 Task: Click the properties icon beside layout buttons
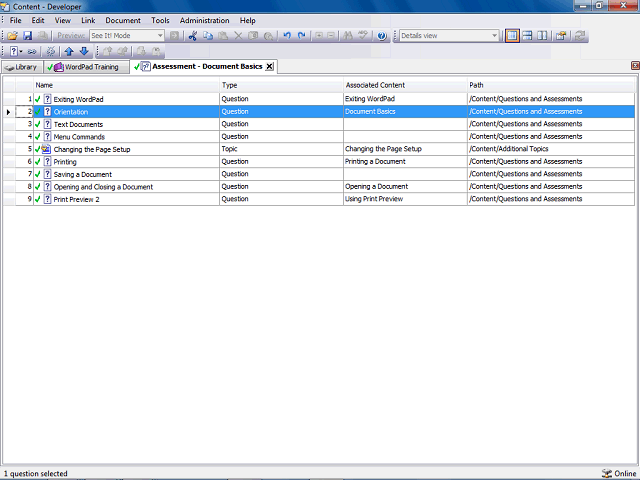561,36
